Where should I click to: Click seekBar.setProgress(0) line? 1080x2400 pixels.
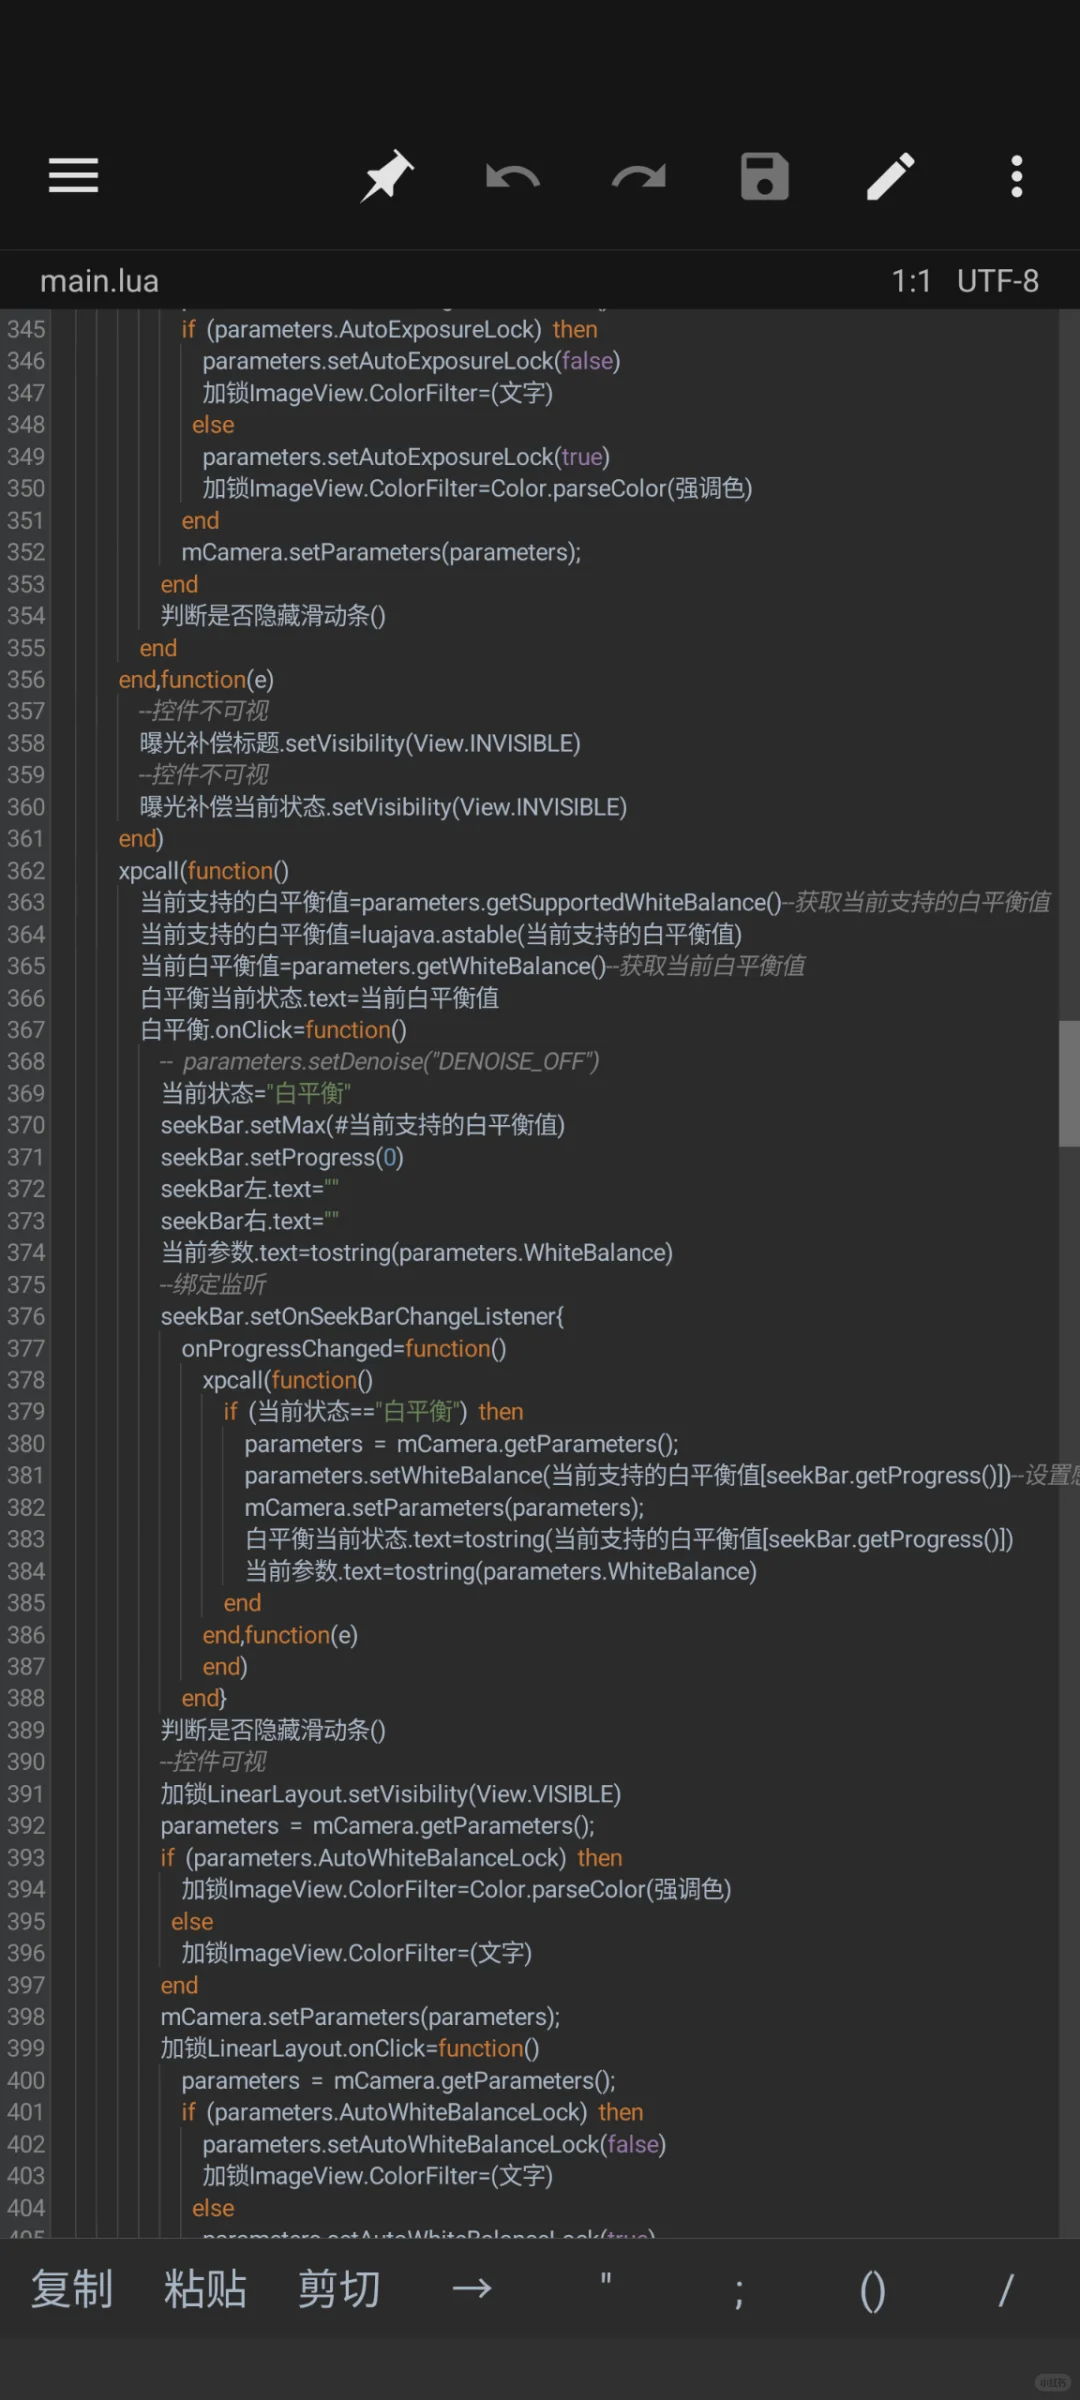[x=282, y=1157]
